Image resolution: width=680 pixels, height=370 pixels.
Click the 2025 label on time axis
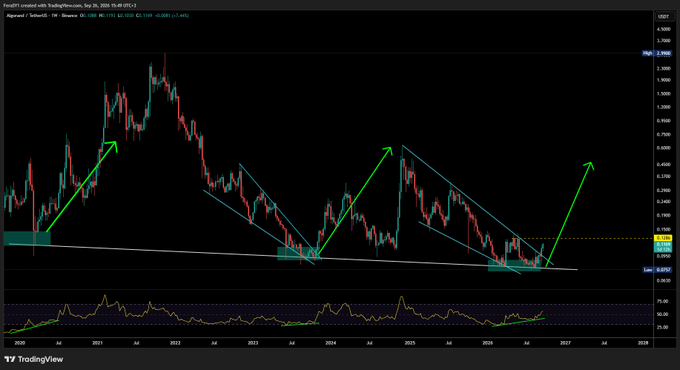[x=410, y=343]
